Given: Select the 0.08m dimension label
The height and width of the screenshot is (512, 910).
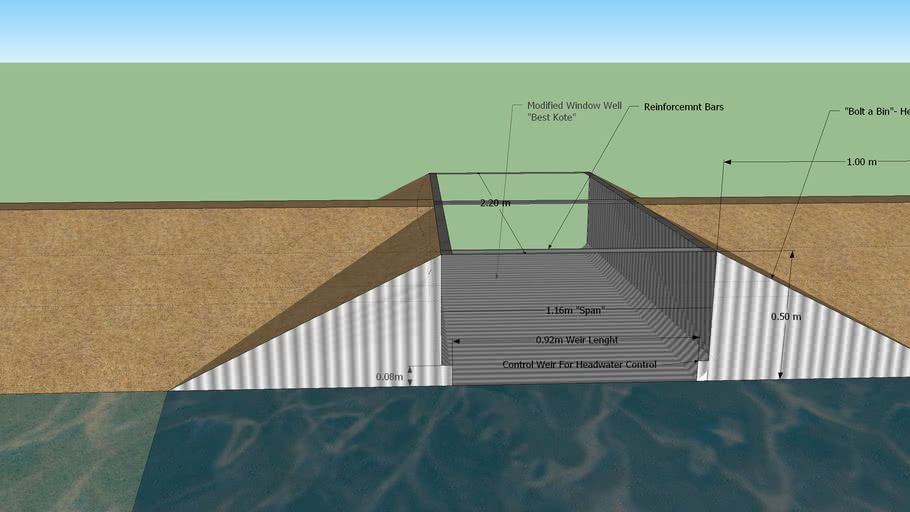Looking at the screenshot, I should click(x=389, y=377).
